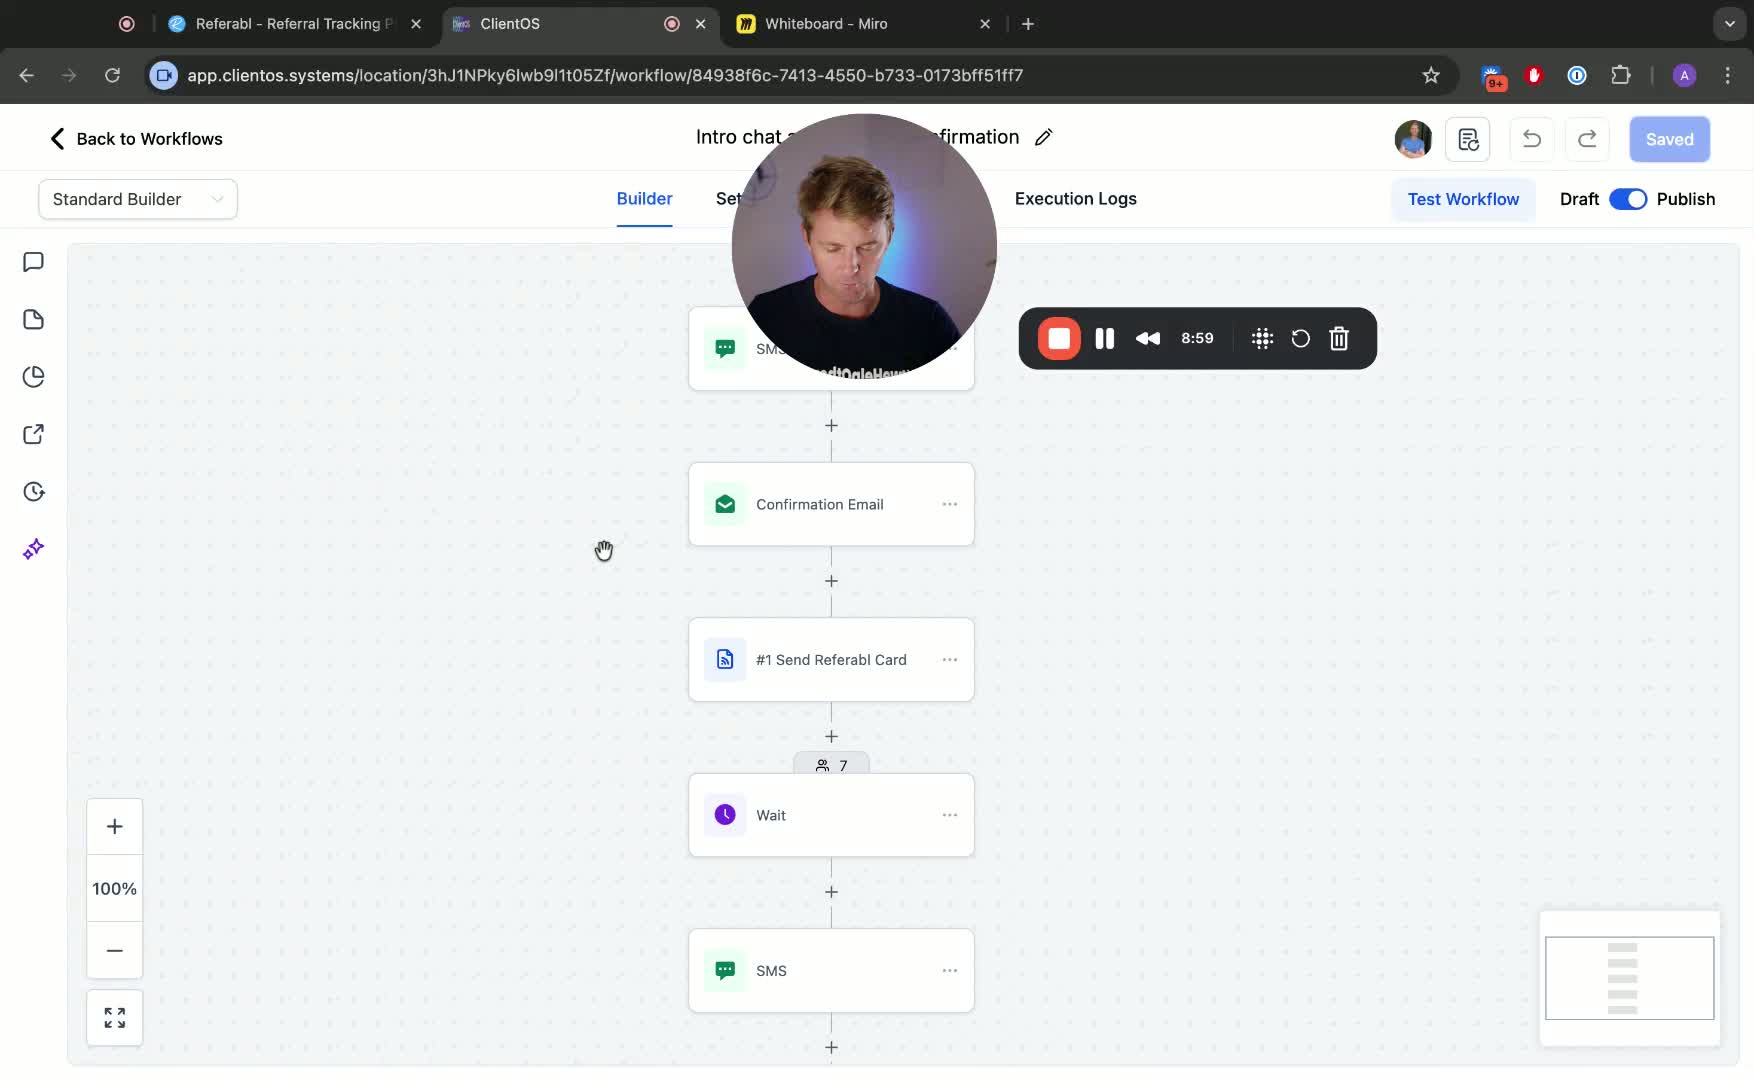
Task: Click the 7 contacts badge above Wait
Action: (x=831, y=765)
